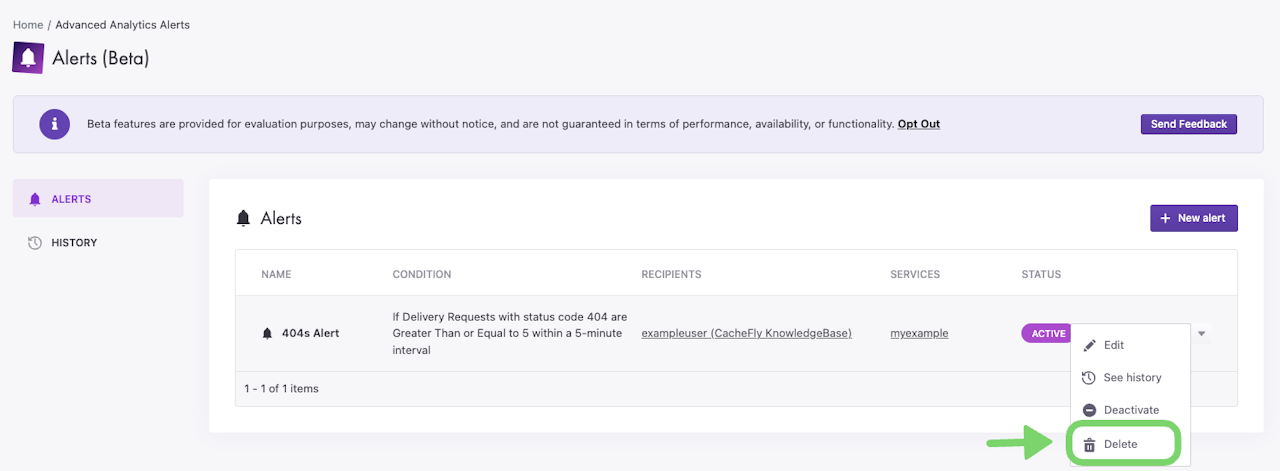Click the bell icon beside the 404s Alert name

(x=267, y=333)
